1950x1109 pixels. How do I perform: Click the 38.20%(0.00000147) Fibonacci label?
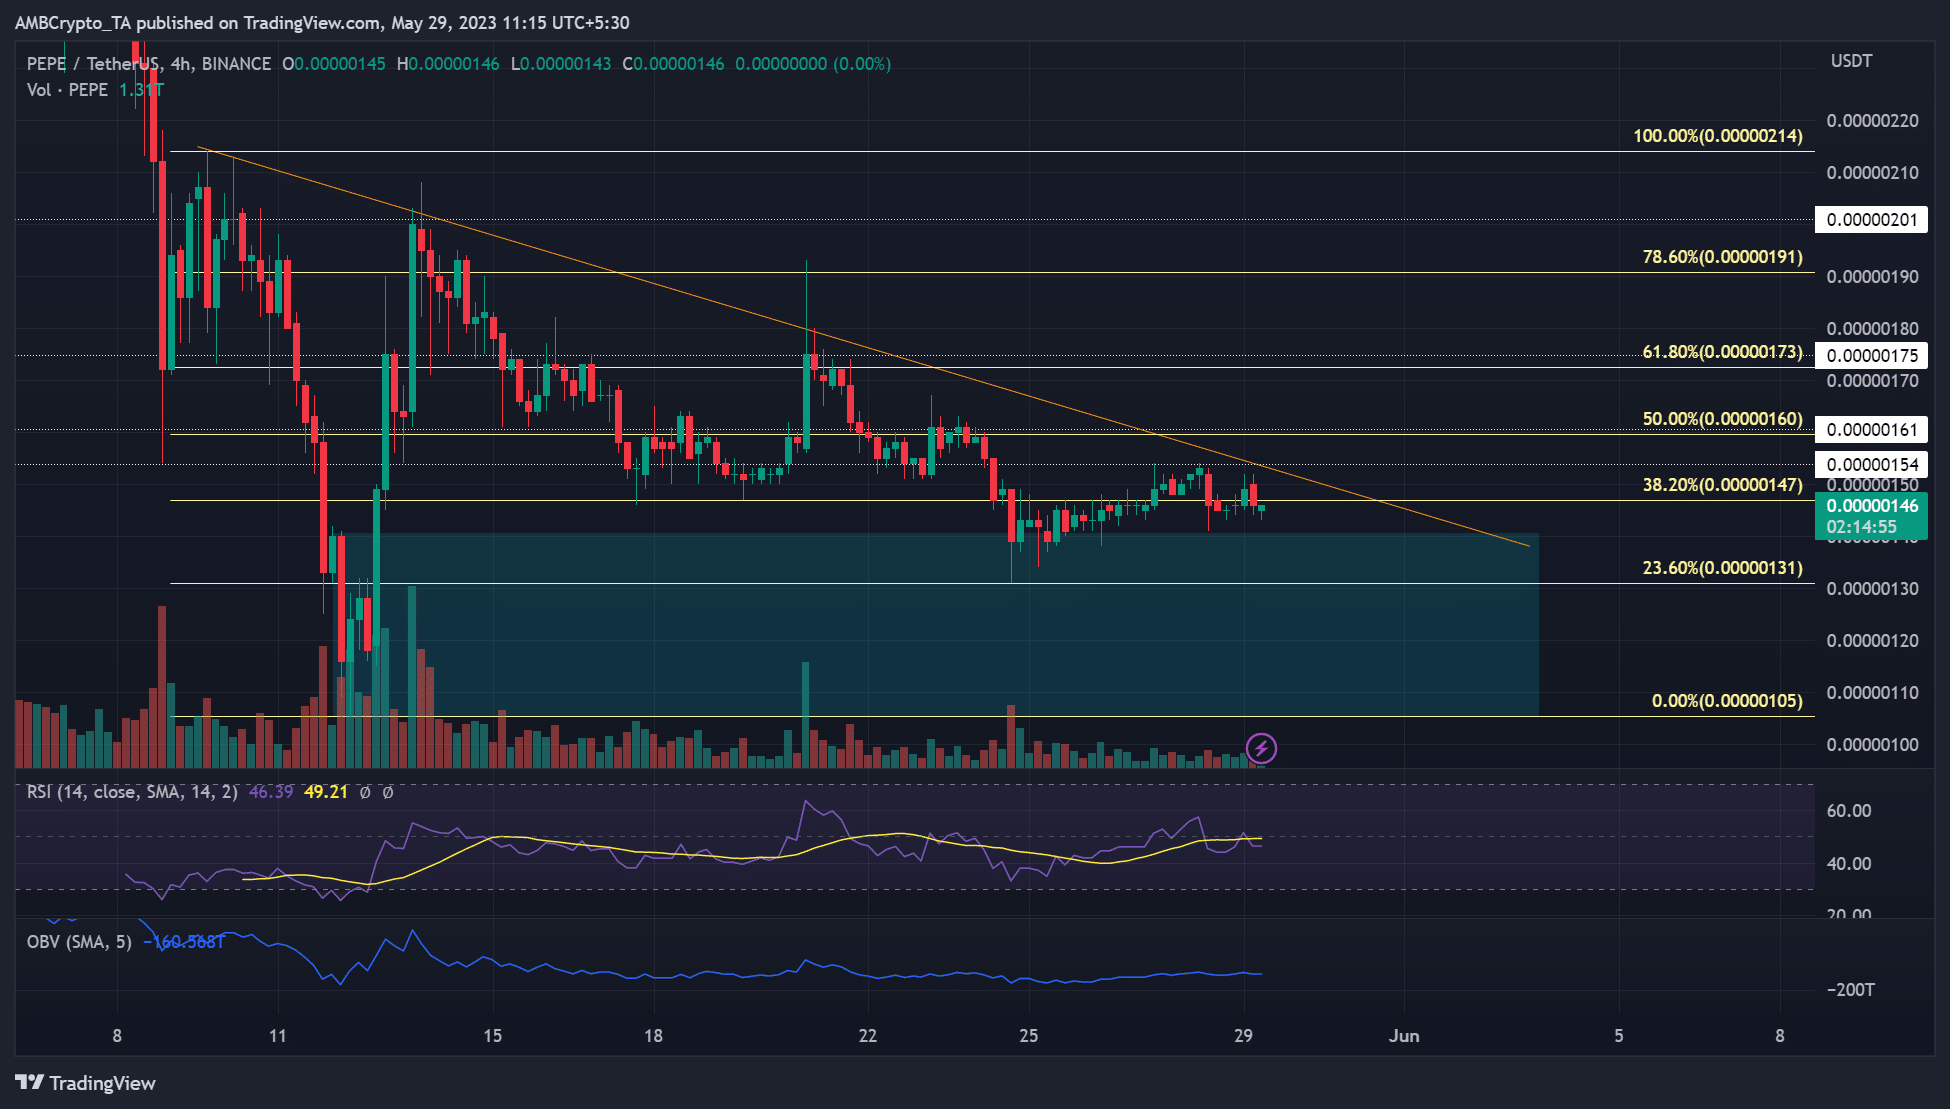pyautogui.click(x=1723, y=485)
